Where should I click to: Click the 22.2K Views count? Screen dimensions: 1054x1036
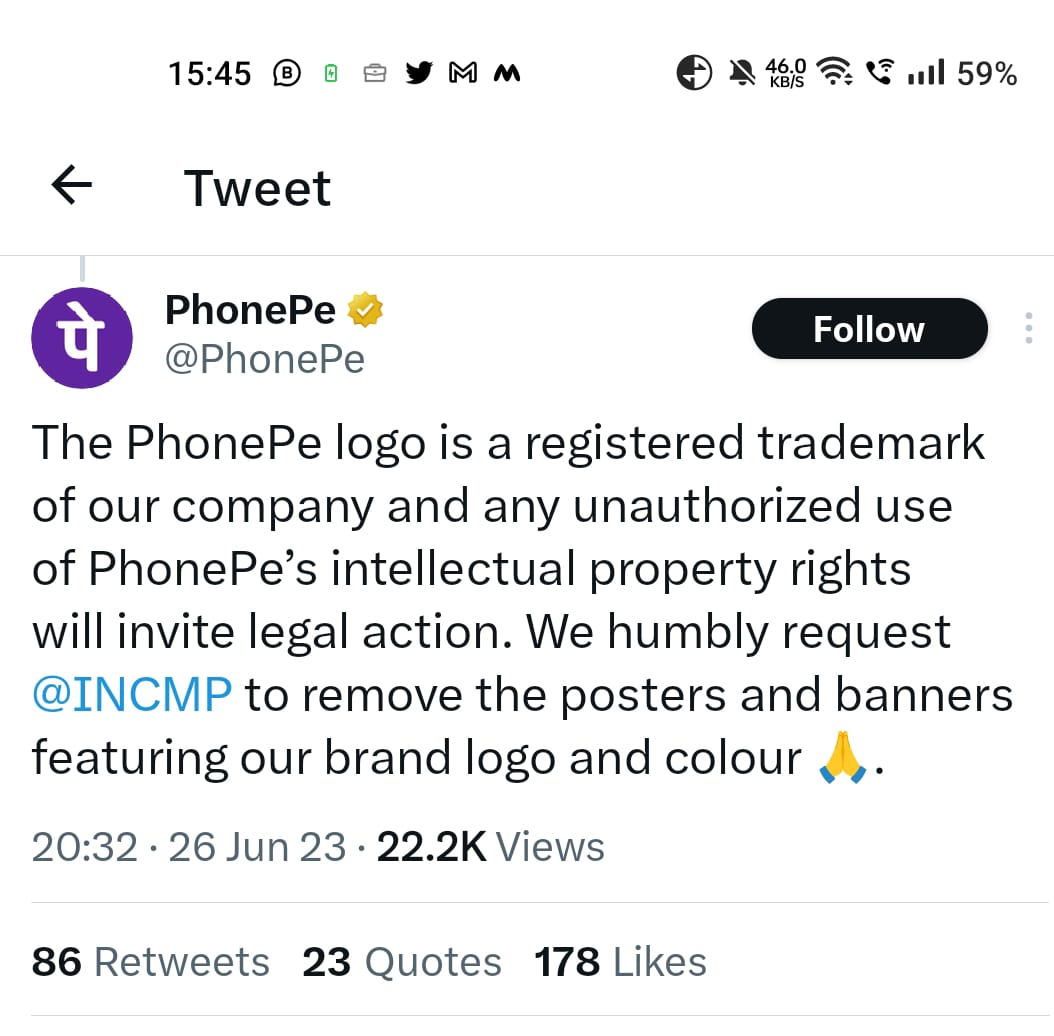(490, 847)
